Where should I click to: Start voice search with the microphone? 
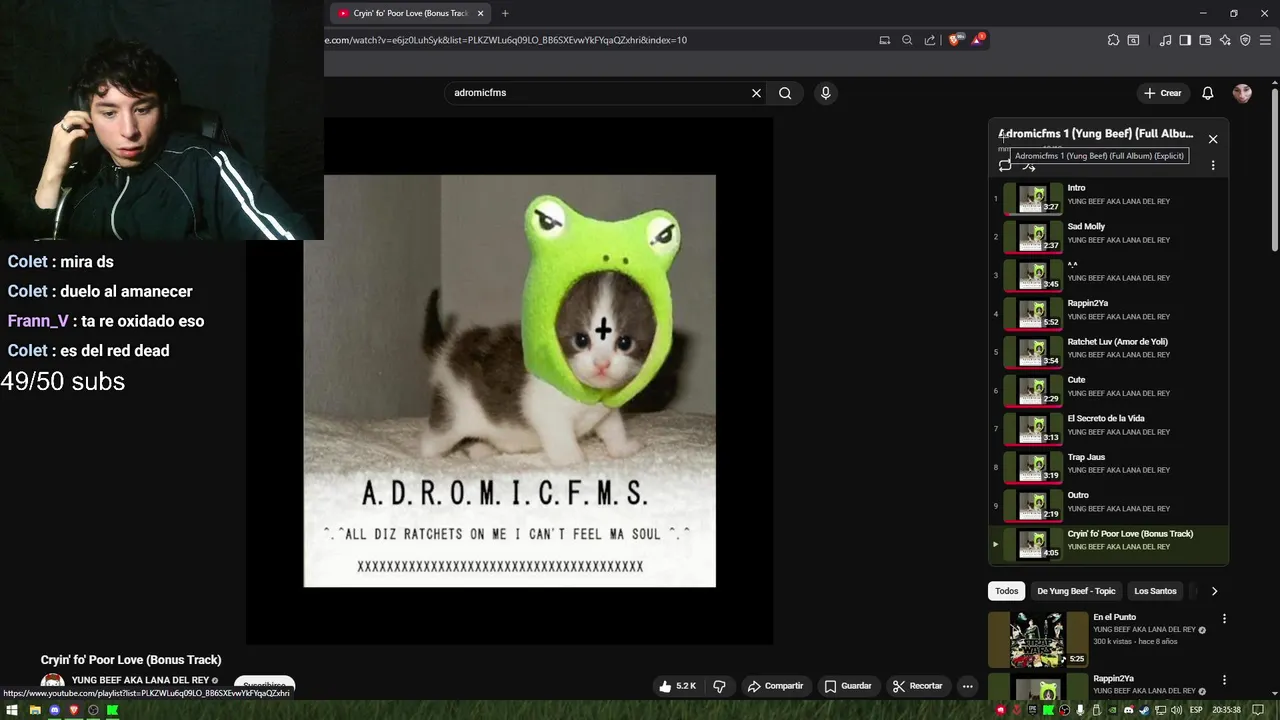click(825, 93)
